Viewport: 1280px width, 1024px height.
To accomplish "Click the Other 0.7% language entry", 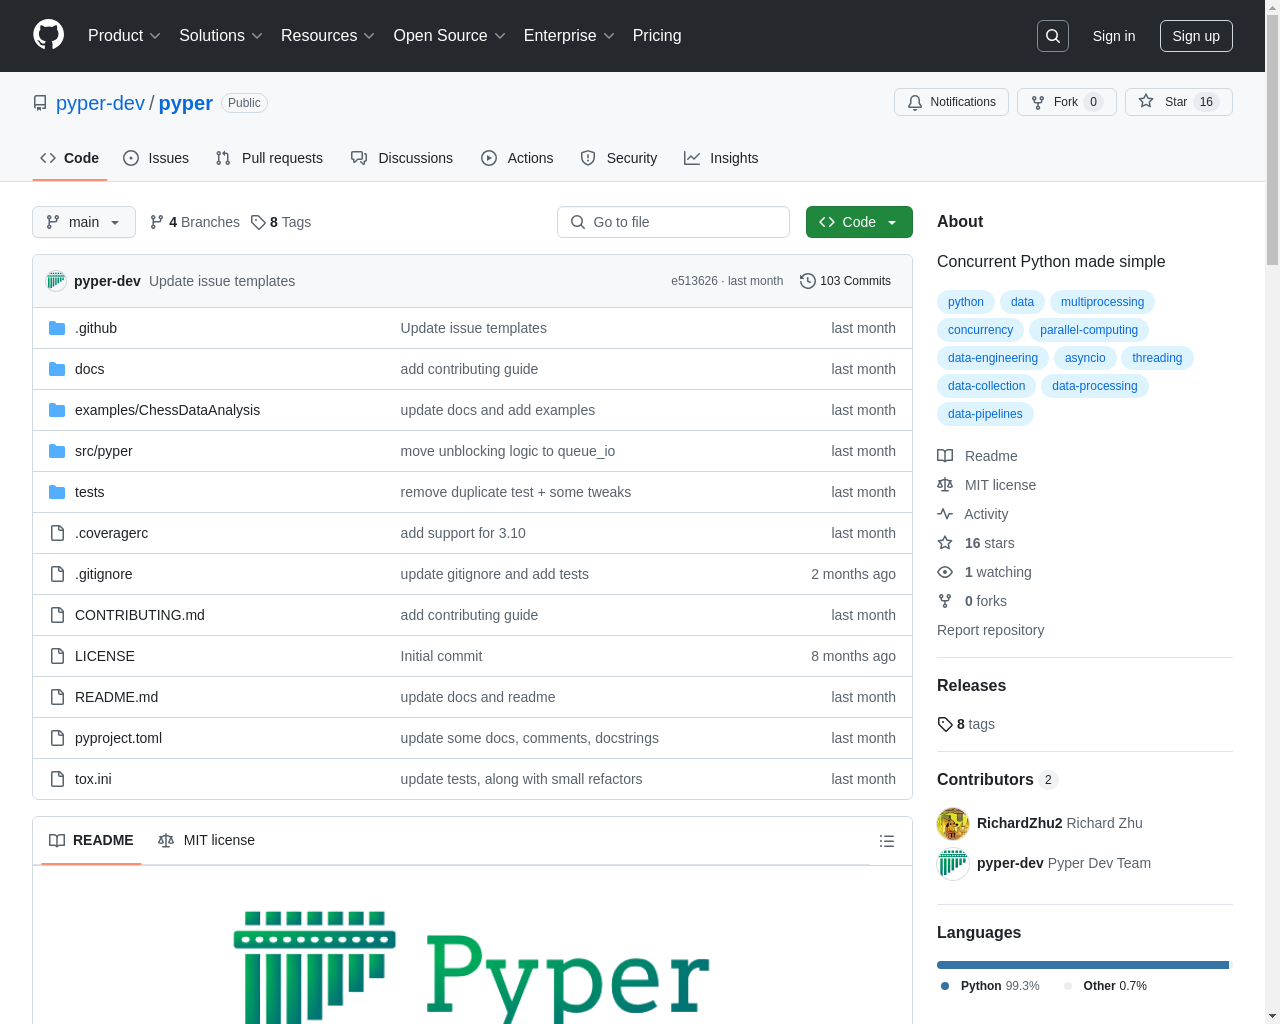I will pos(1105,986).
